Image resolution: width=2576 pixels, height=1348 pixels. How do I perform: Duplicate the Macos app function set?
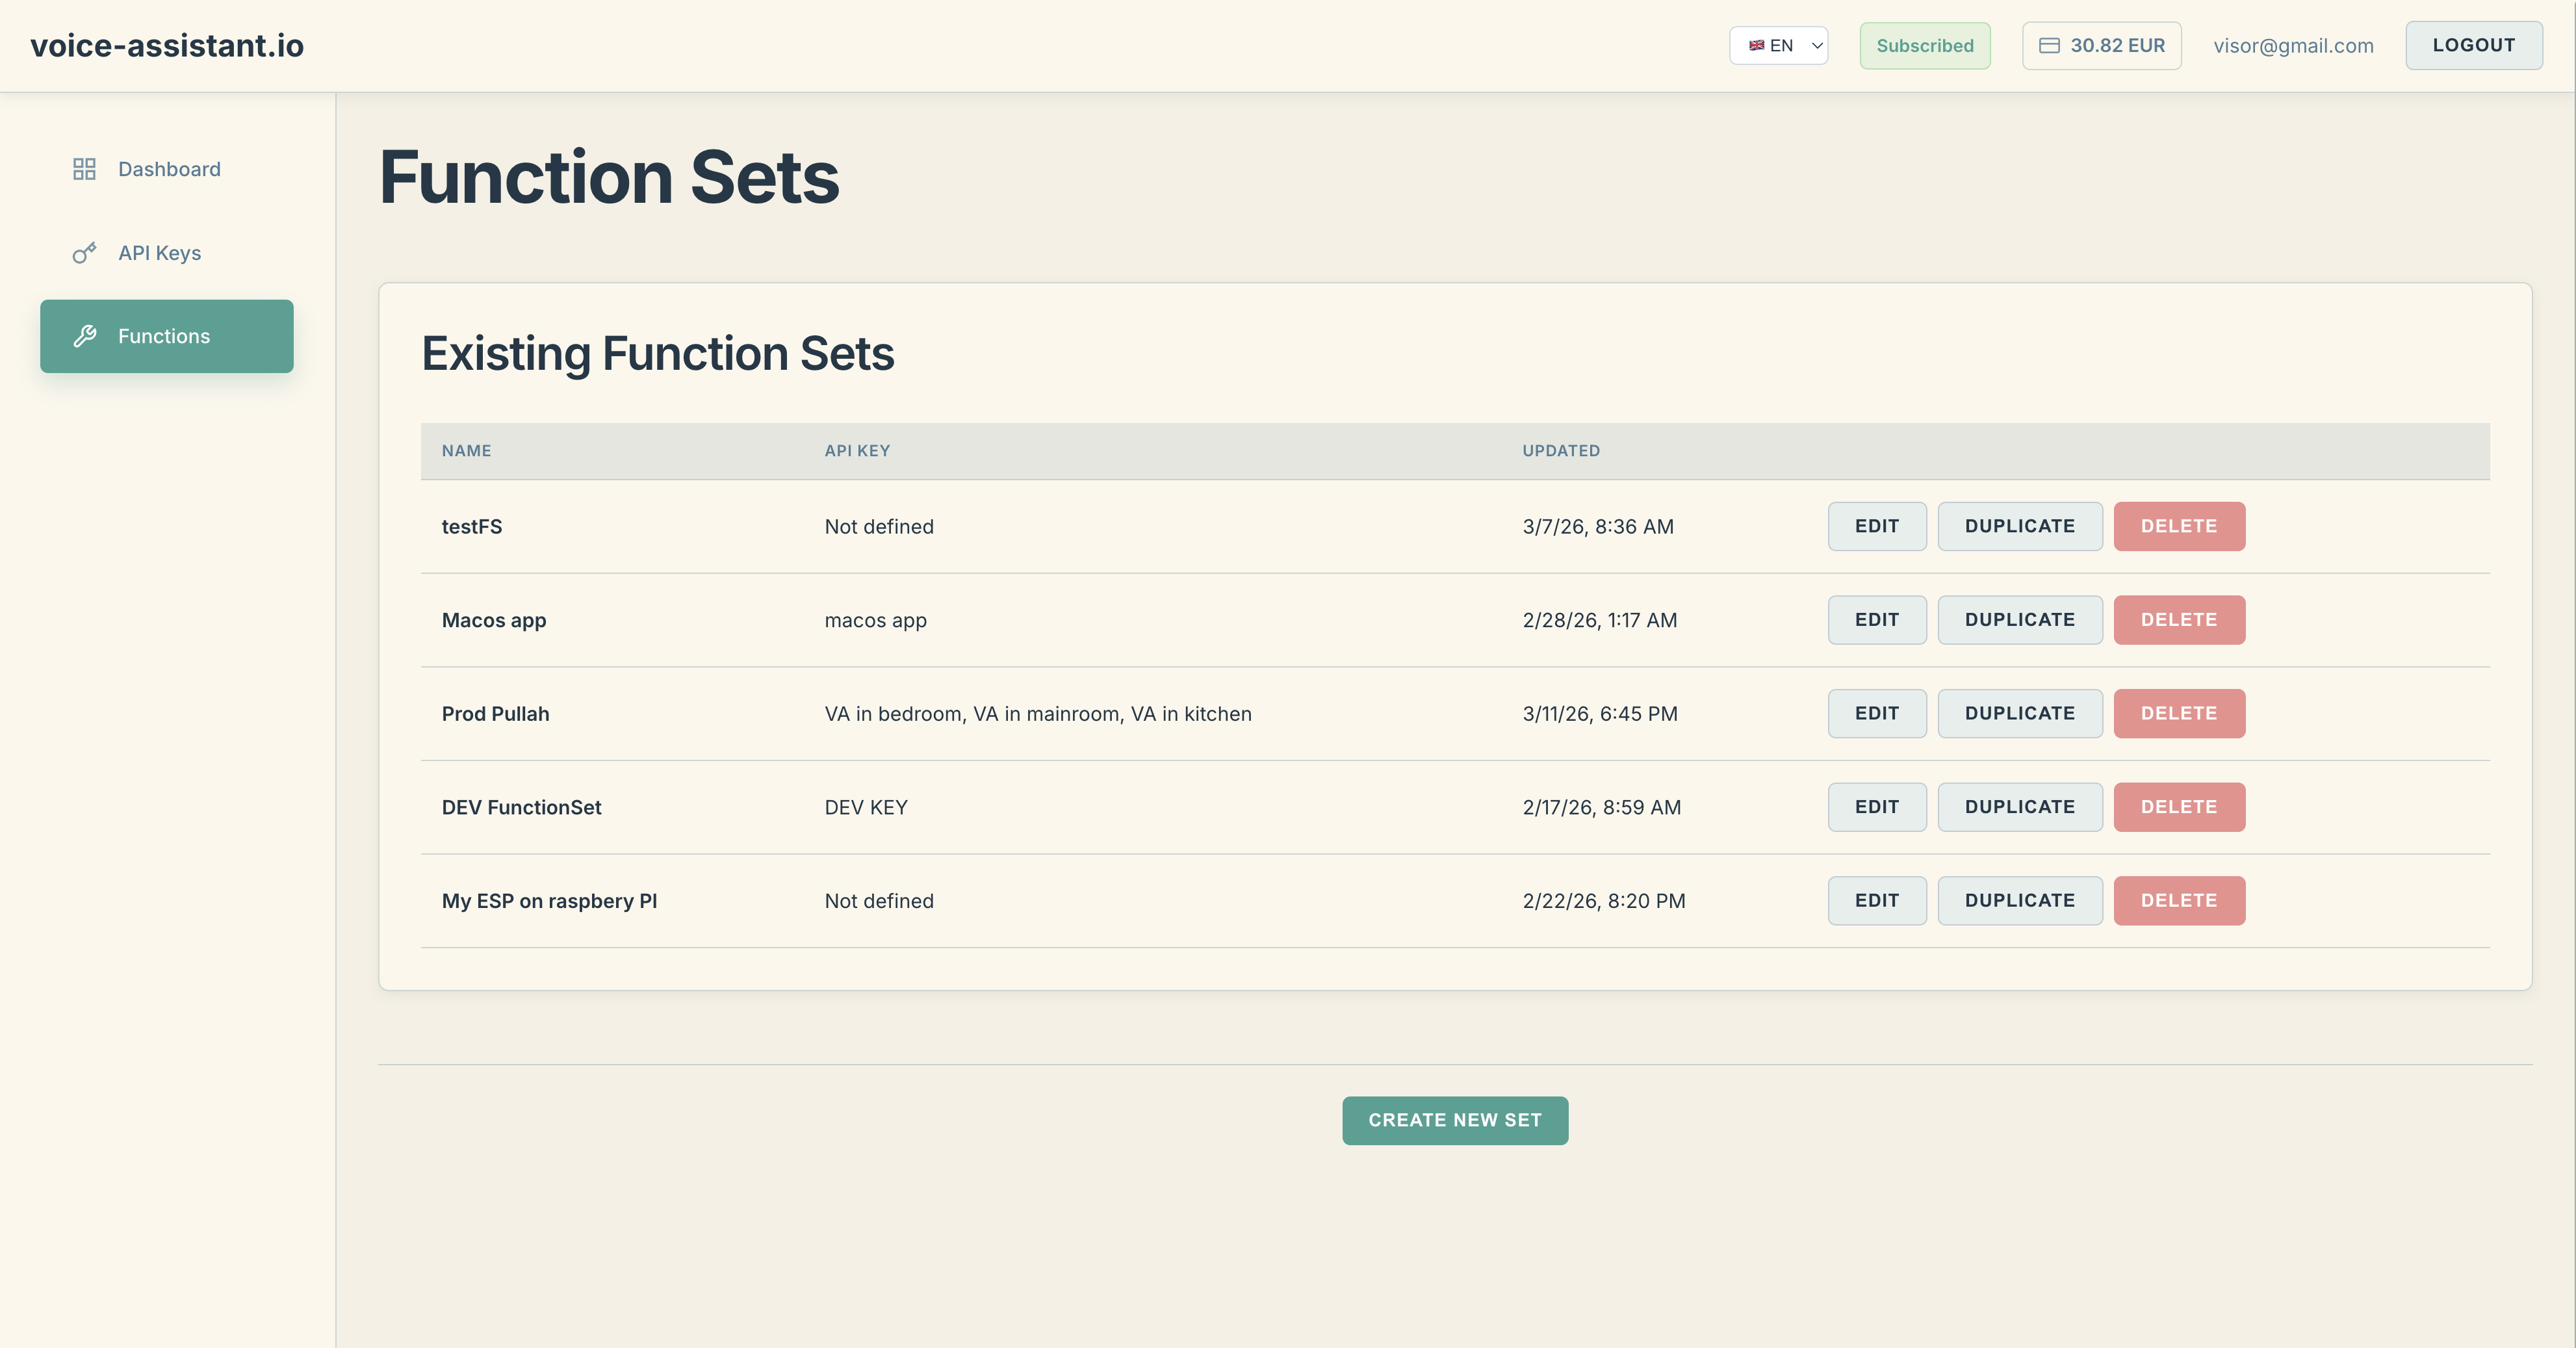click(2019, 620)
